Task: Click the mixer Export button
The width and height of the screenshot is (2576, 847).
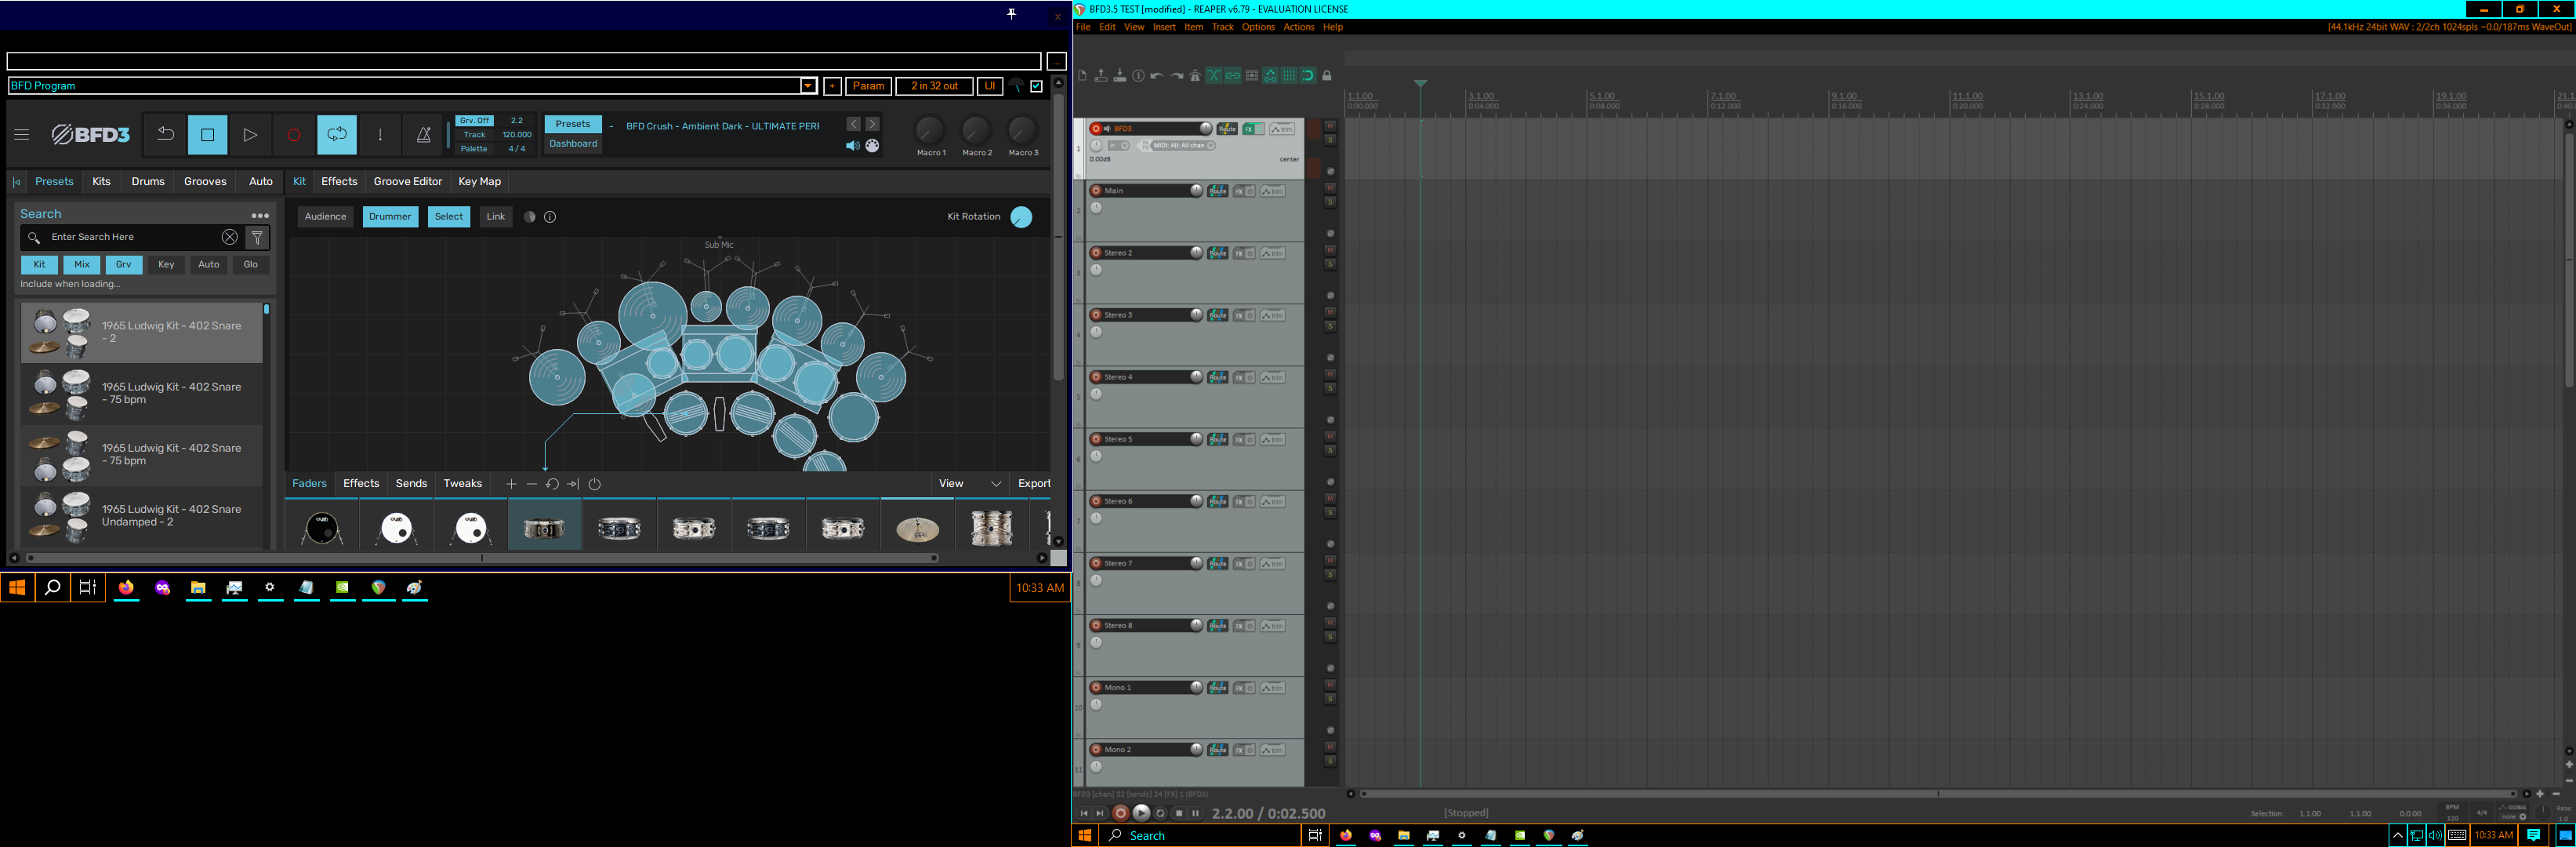Action: point(1034,484)
